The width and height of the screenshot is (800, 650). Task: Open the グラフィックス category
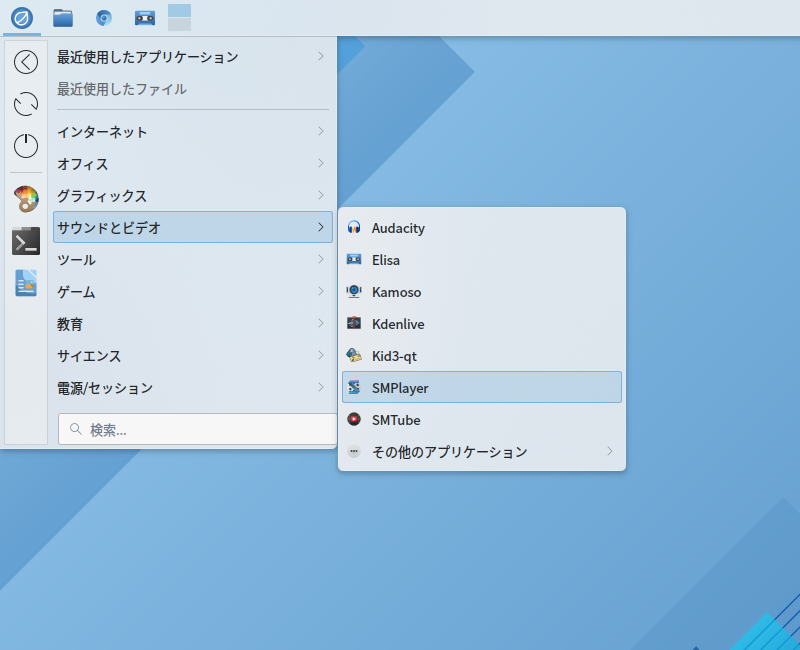pos(193,195)
